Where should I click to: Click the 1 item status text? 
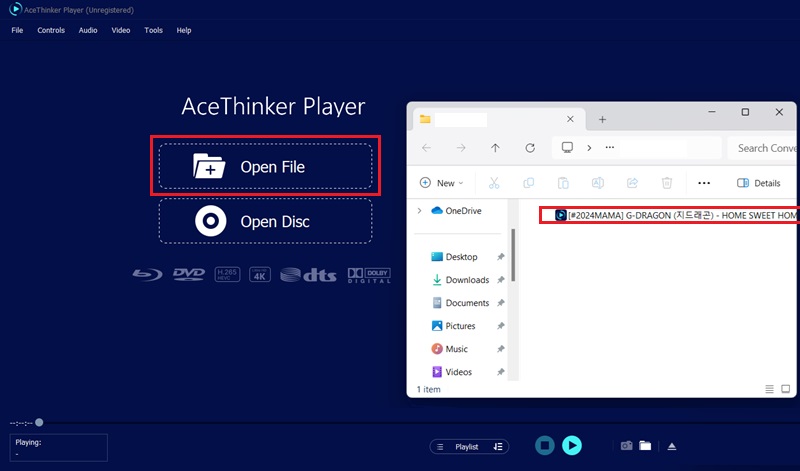click(x=429, y=389)
